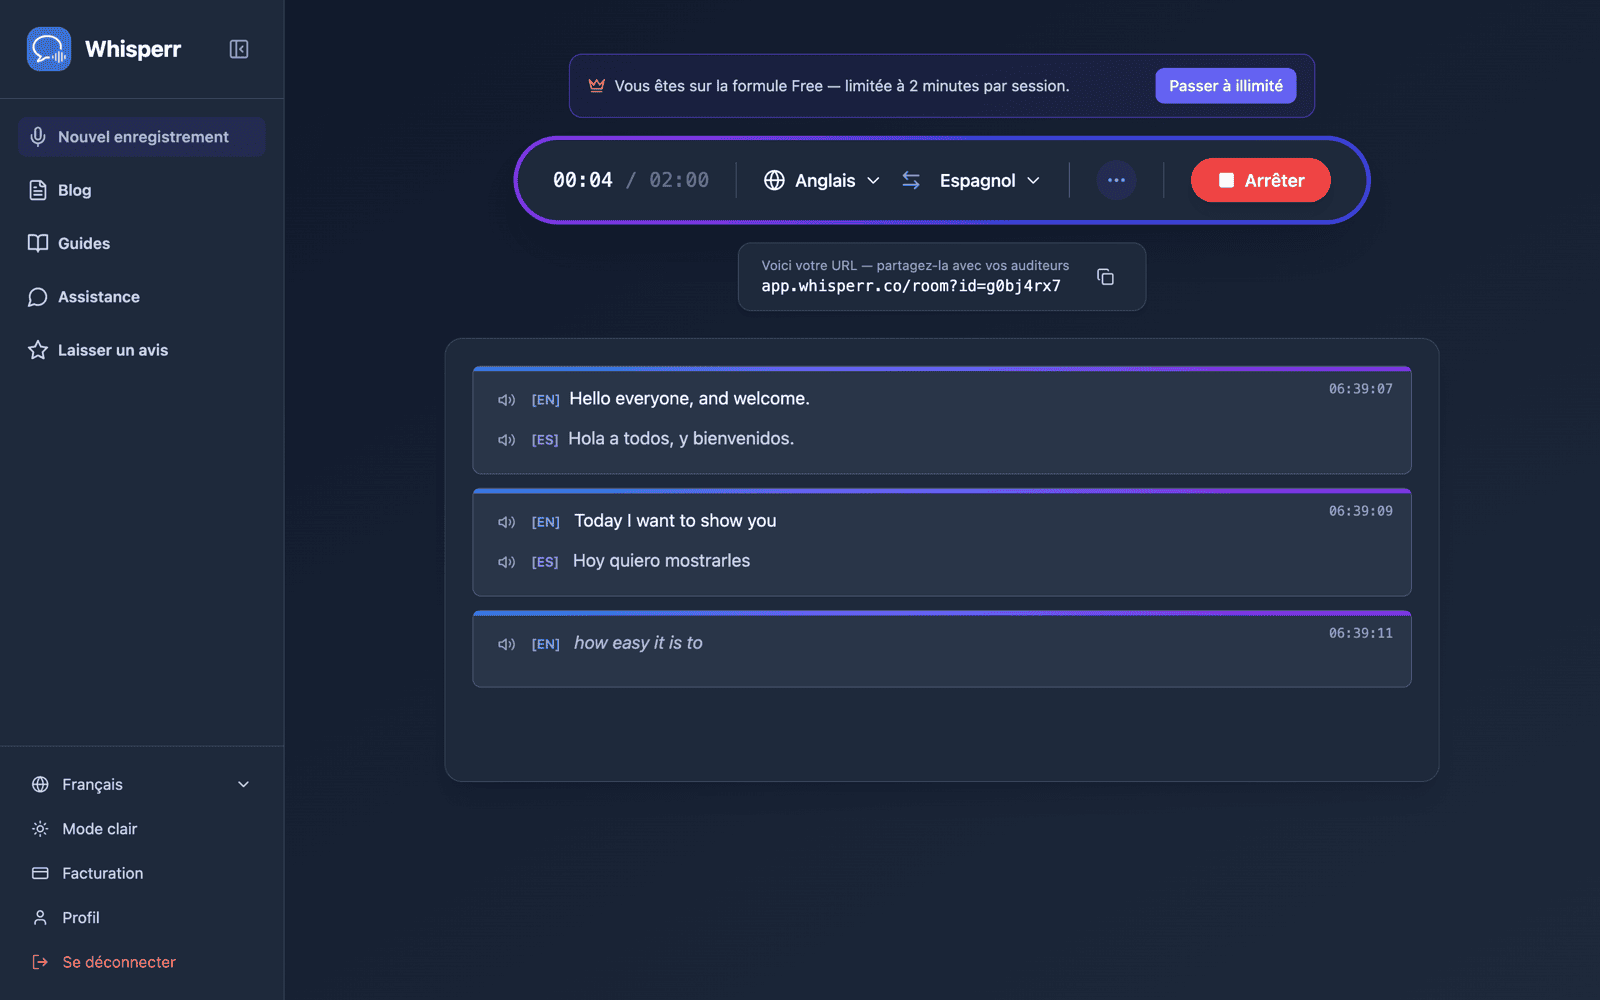Click the 02:00 time limit
1600x1000 pixels.
pyautogui.click(x=679, y=180)
